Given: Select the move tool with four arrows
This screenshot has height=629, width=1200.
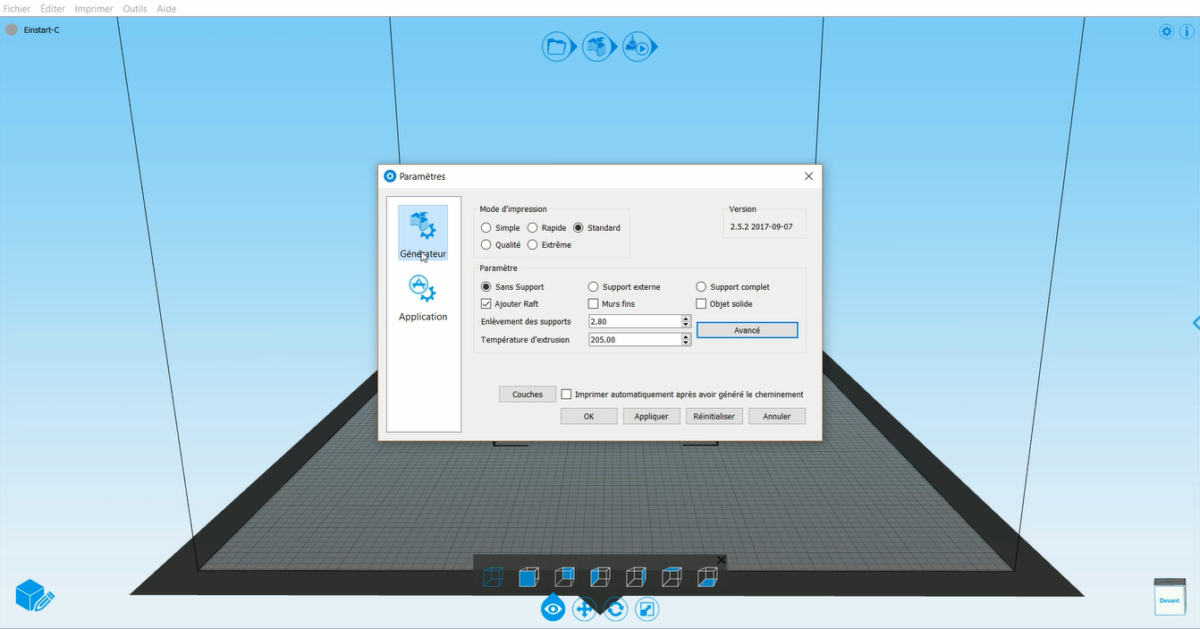Looking at the screenshot, I should coord(584,609).
